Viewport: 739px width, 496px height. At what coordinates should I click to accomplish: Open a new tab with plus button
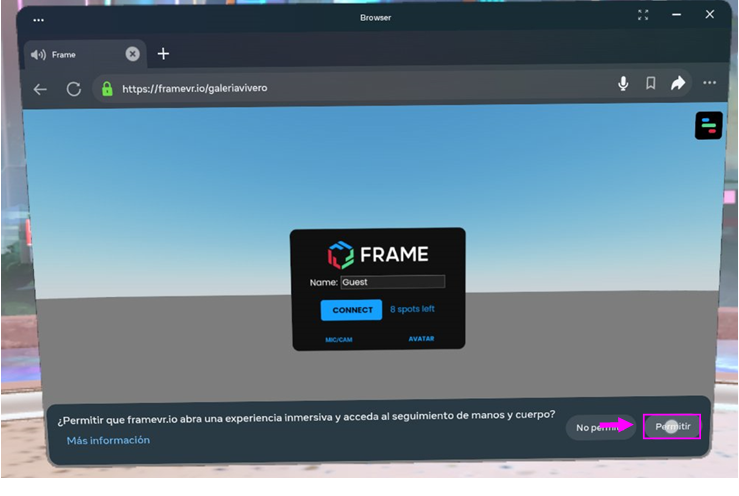coord(163,54)
